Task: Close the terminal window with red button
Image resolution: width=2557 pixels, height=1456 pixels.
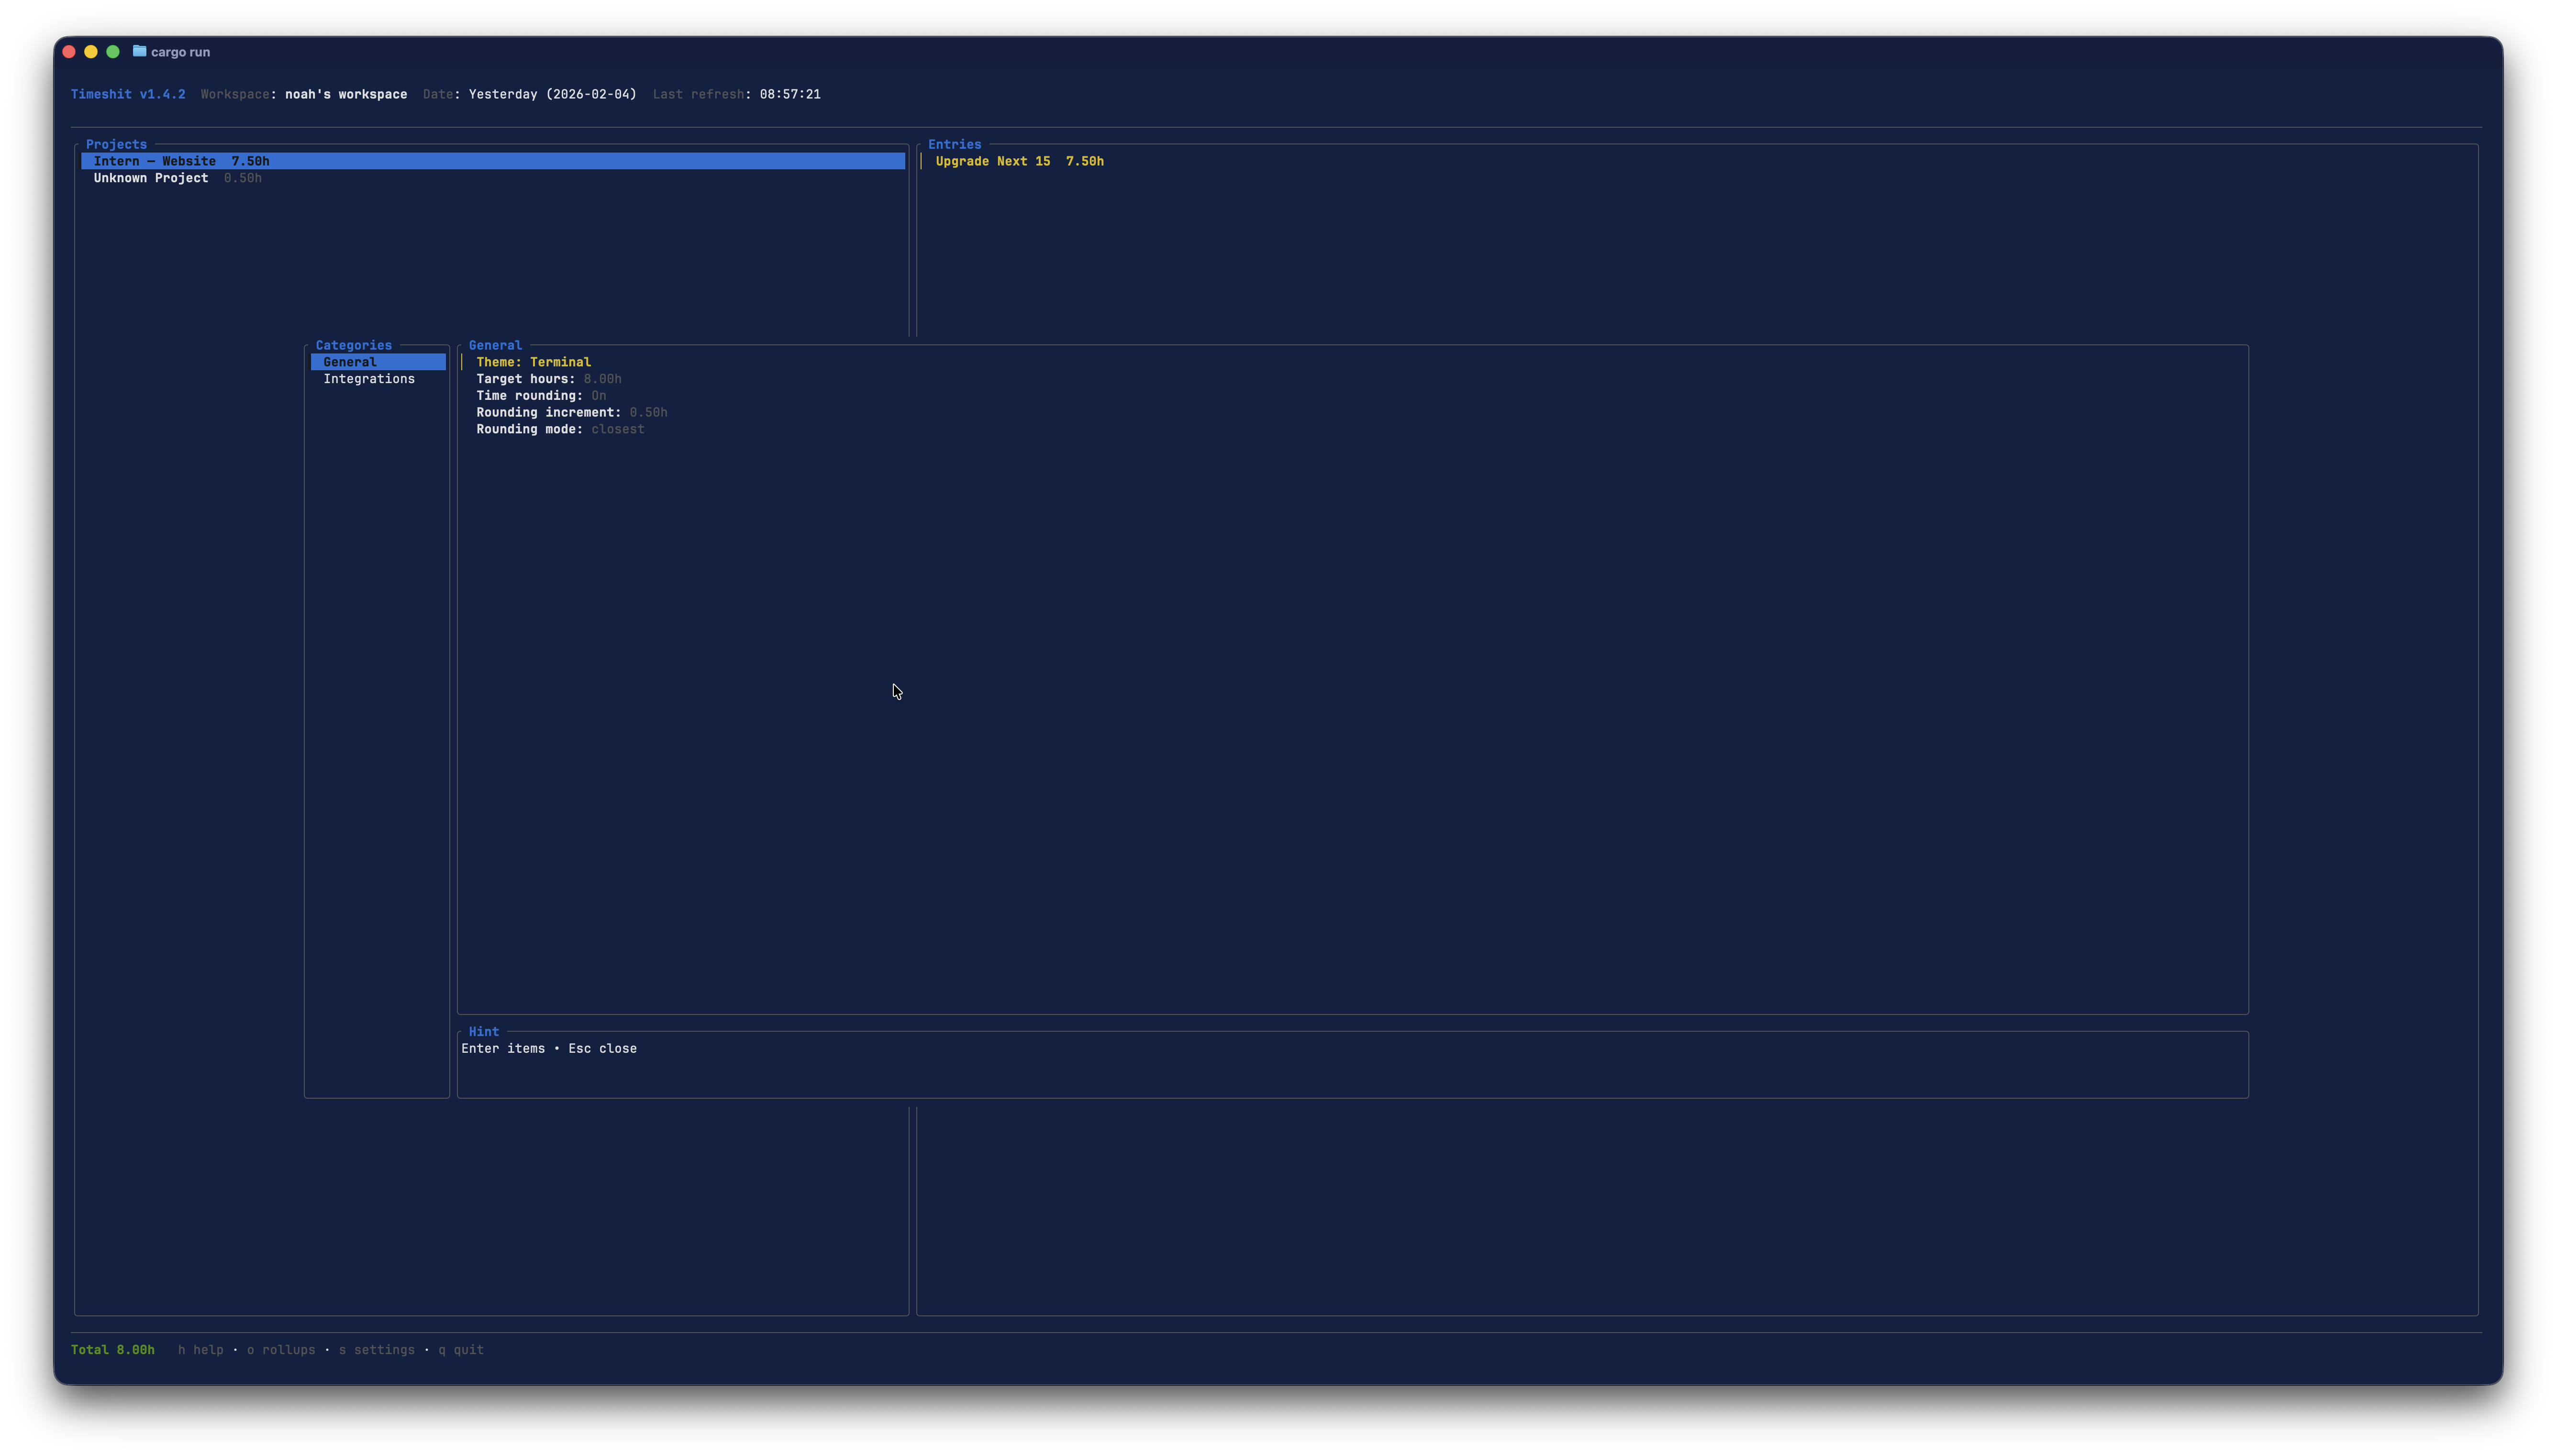Action: [69, 51]
